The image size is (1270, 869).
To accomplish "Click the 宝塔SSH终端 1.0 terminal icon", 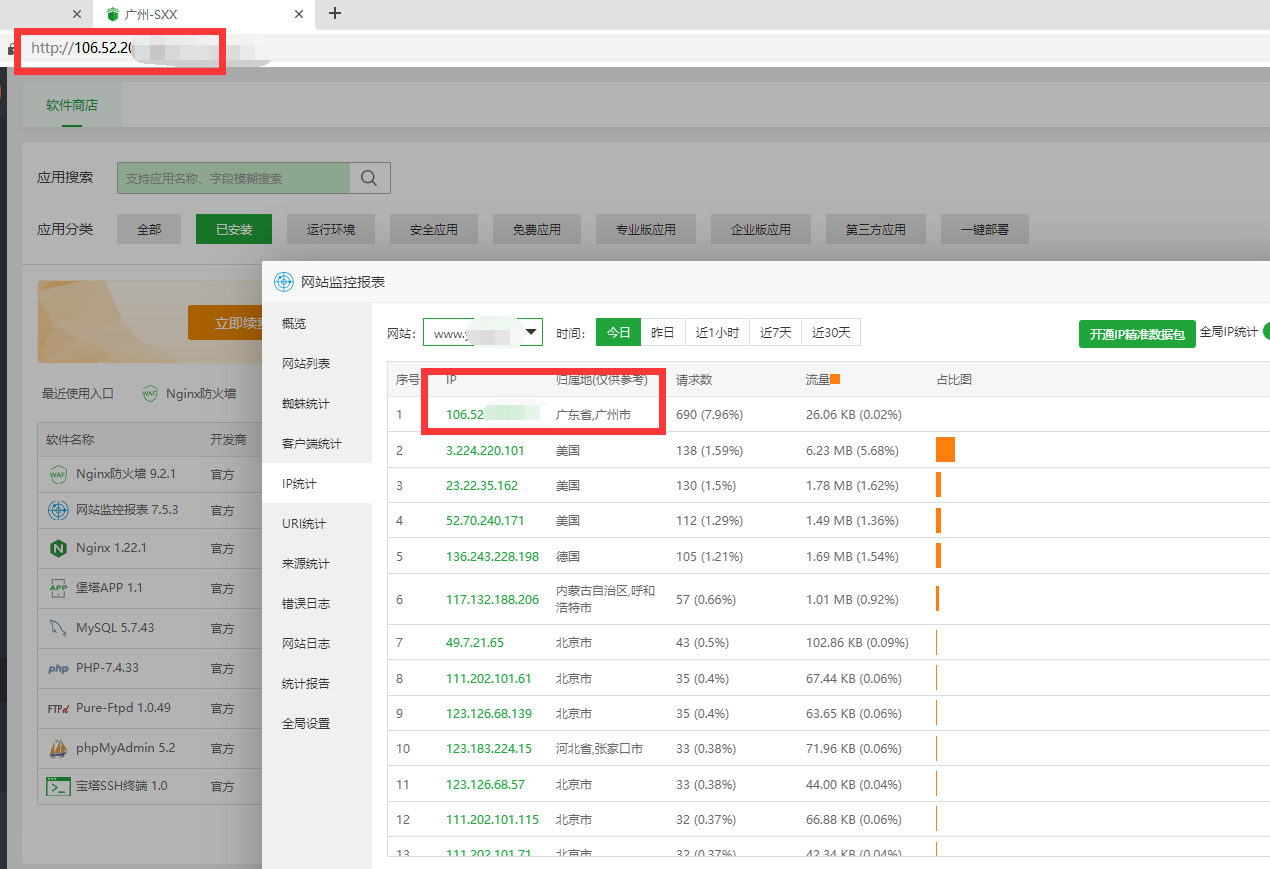I will click(58, 786).
